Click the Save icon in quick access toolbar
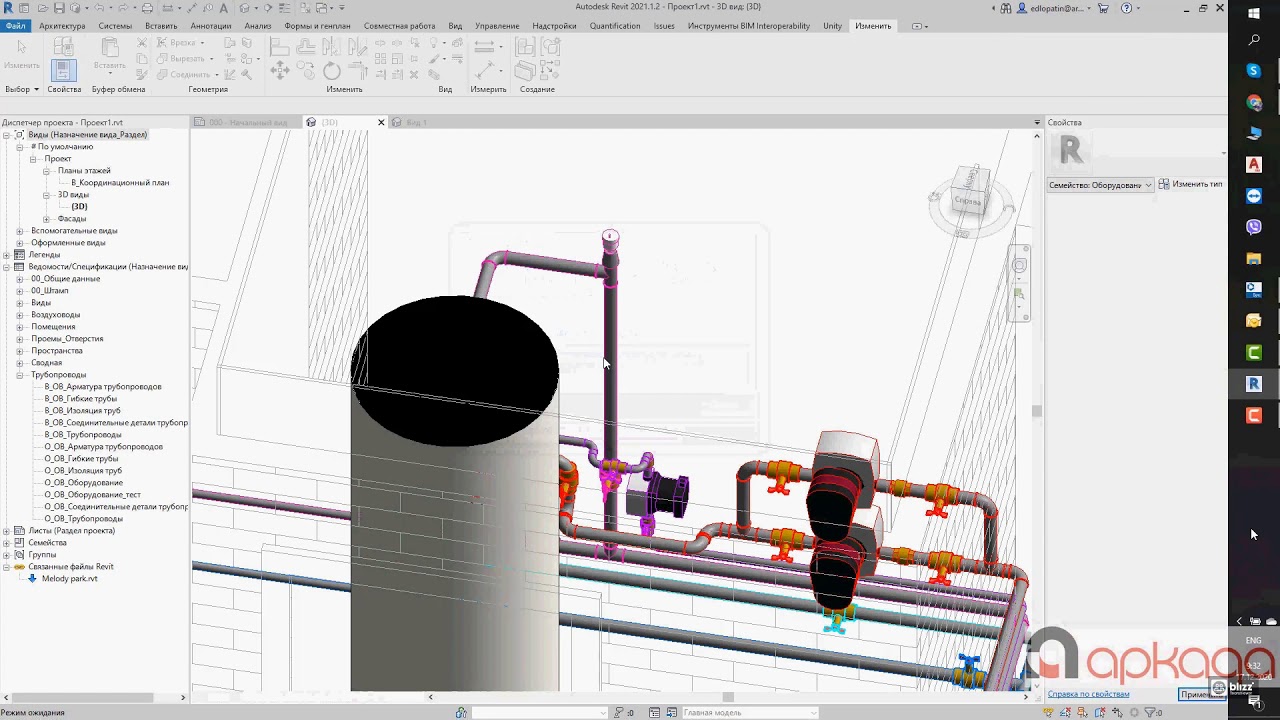 [x=59, y=8]
